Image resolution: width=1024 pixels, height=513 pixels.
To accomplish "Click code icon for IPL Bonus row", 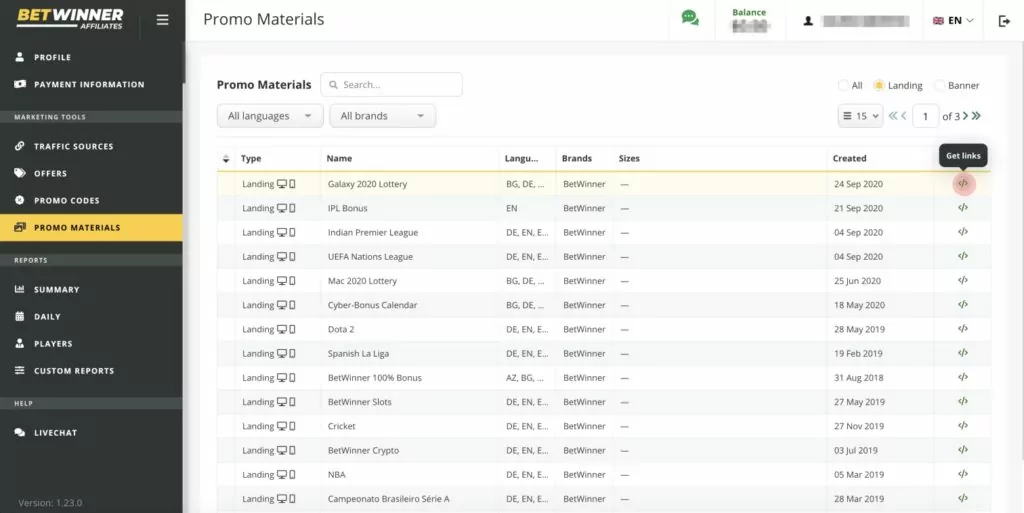I will point(963,208).
